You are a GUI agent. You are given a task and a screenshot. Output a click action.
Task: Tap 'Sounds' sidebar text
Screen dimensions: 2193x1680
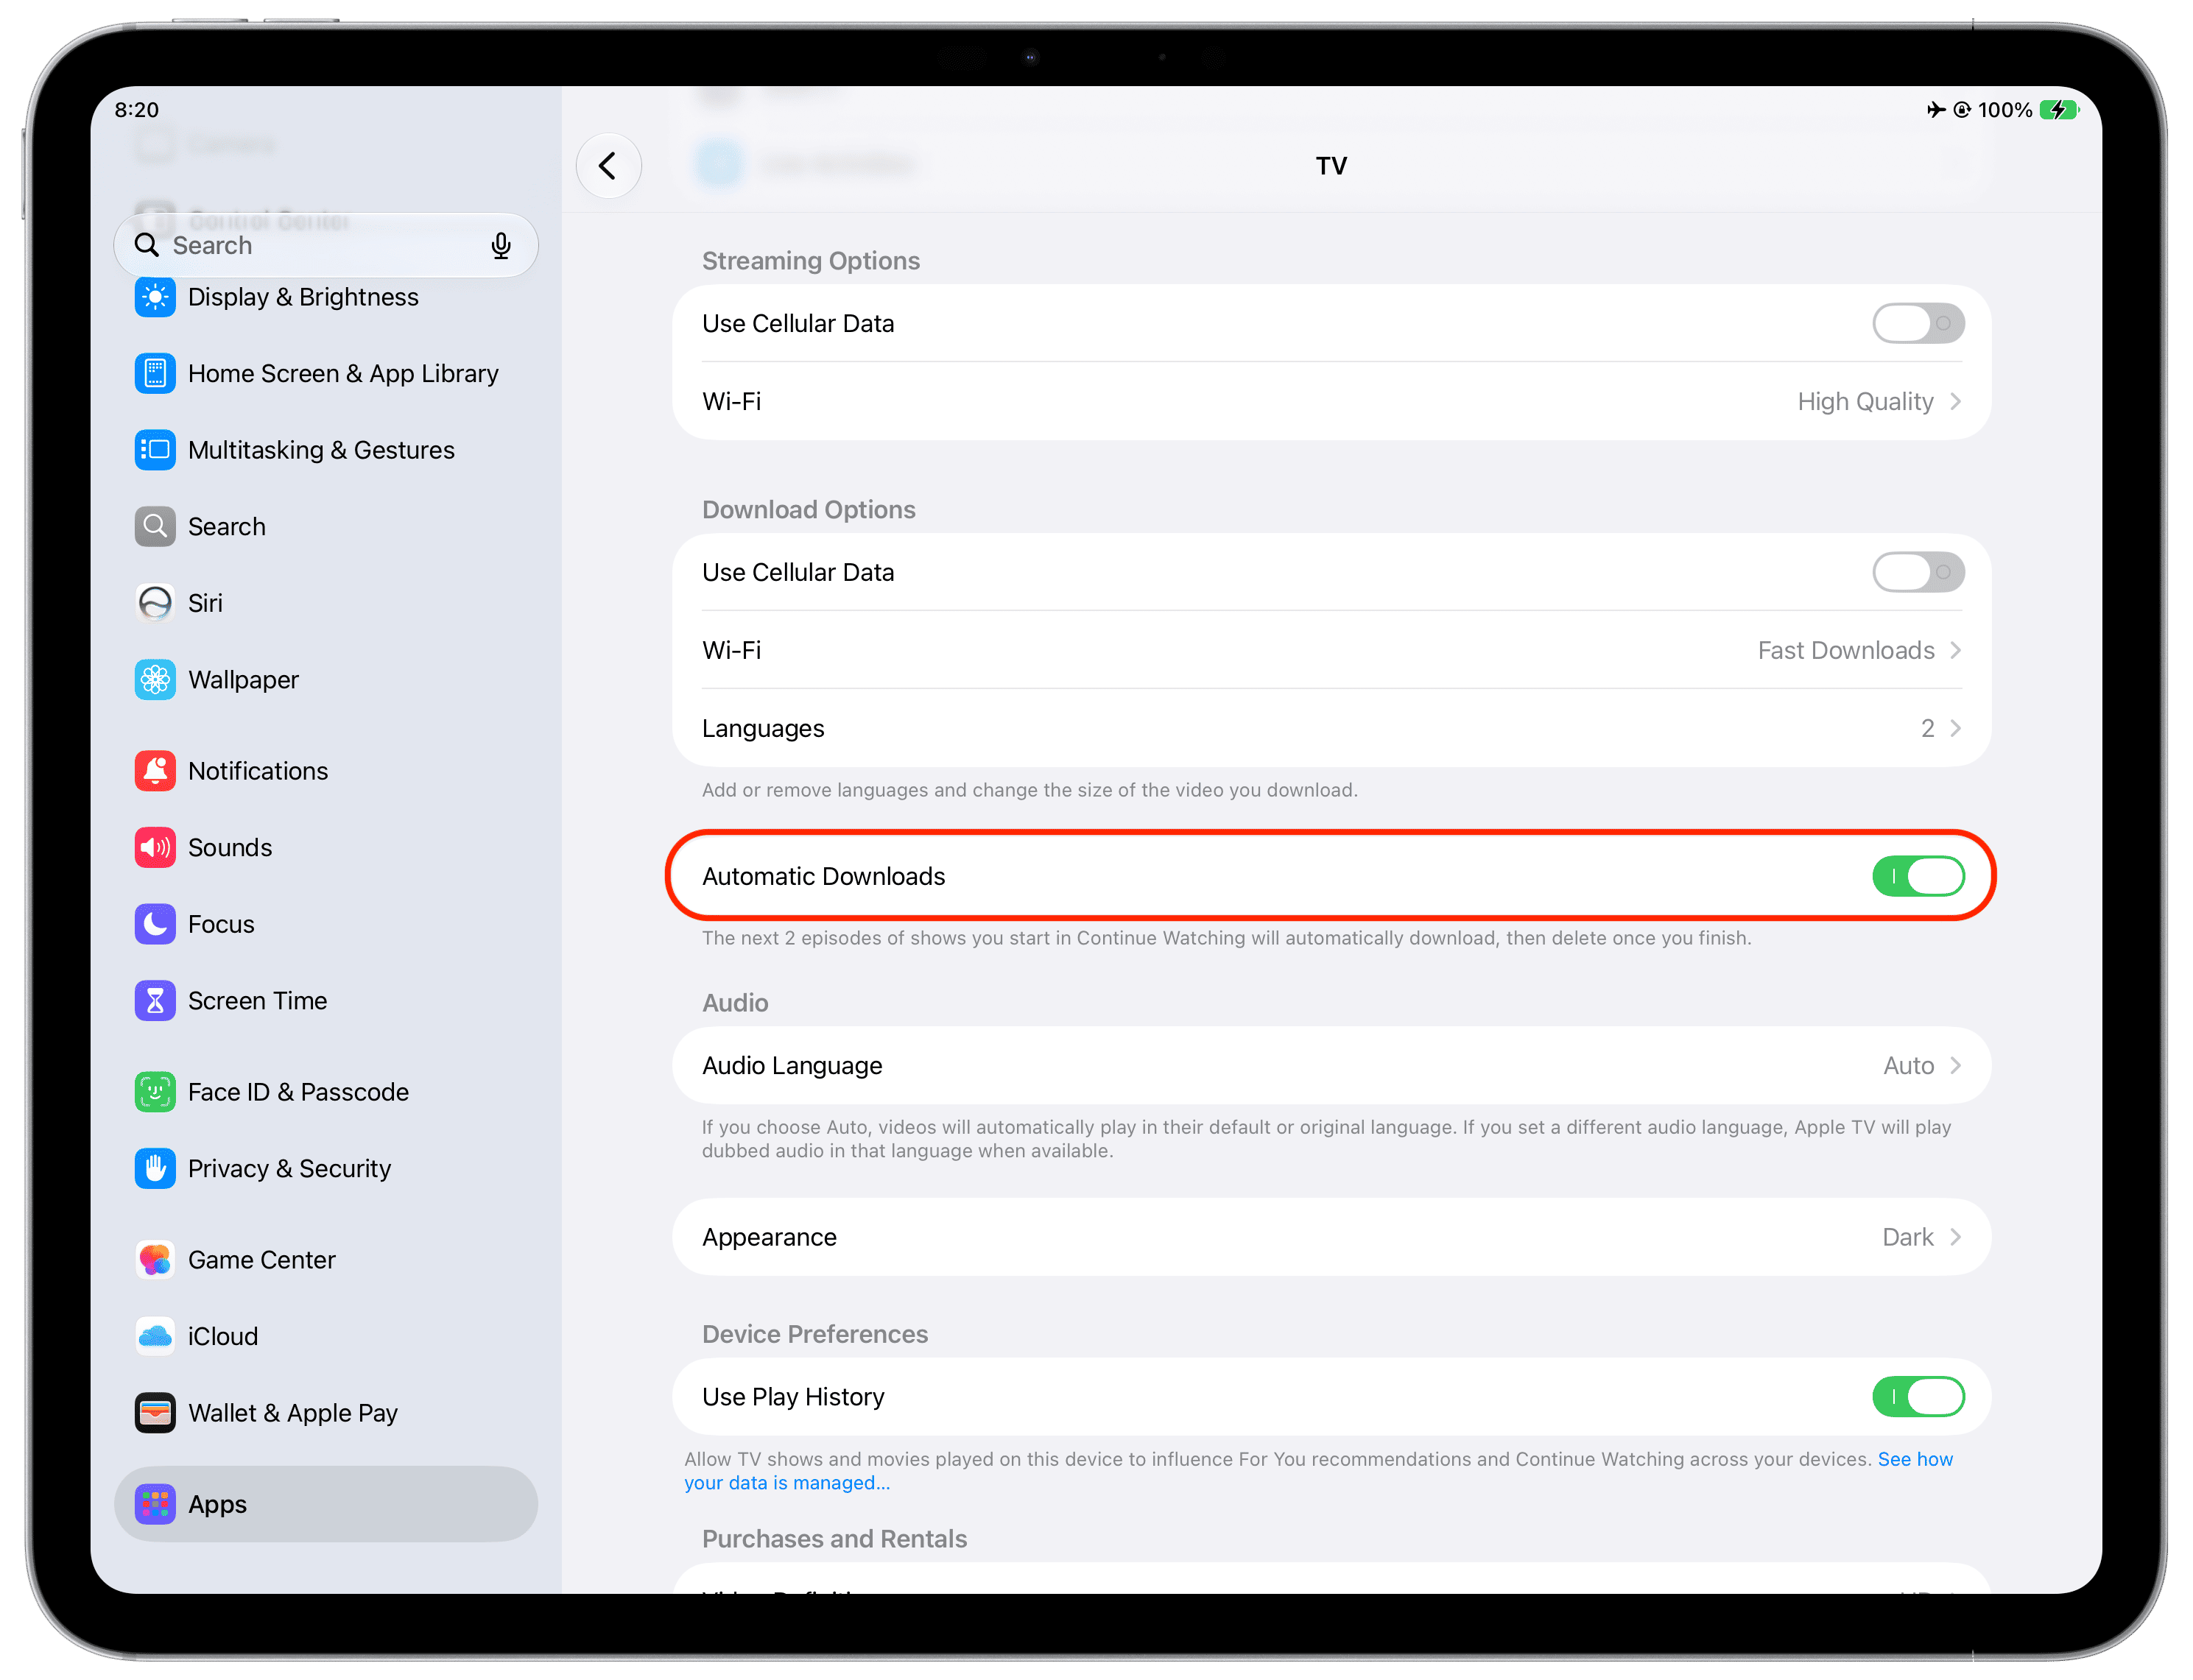click(x=230, y=848)
